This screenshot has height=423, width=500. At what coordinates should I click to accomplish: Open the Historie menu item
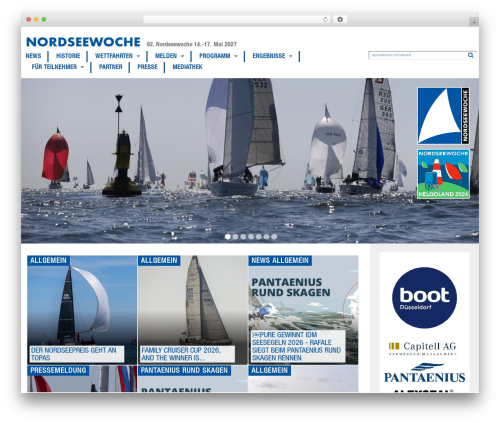tap(68, 56)
